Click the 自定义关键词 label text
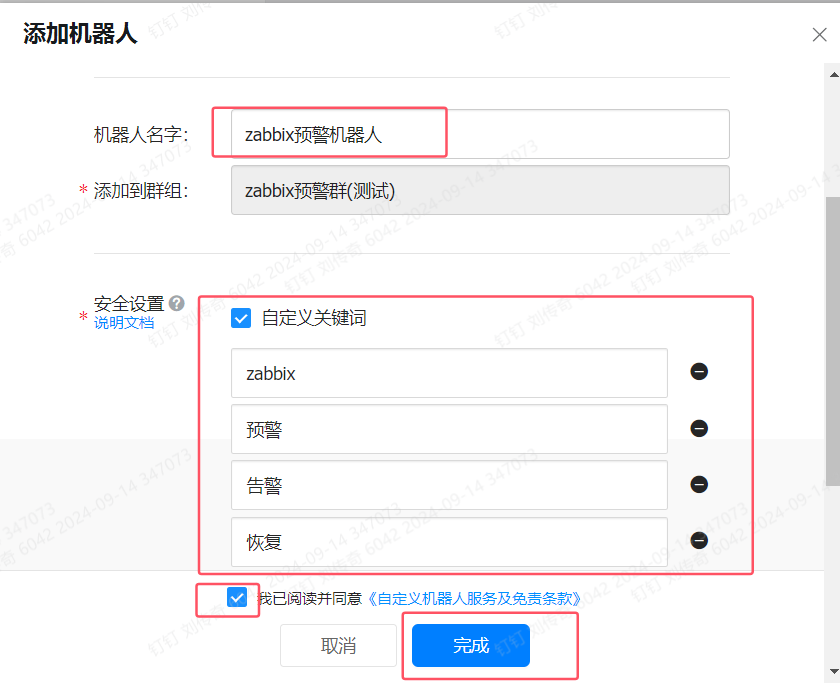 point(314,318)
